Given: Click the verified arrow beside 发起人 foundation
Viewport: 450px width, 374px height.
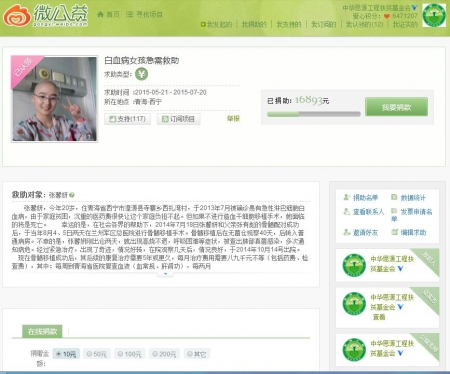Looking at the screenshot, I should click(x=400, y=268).
